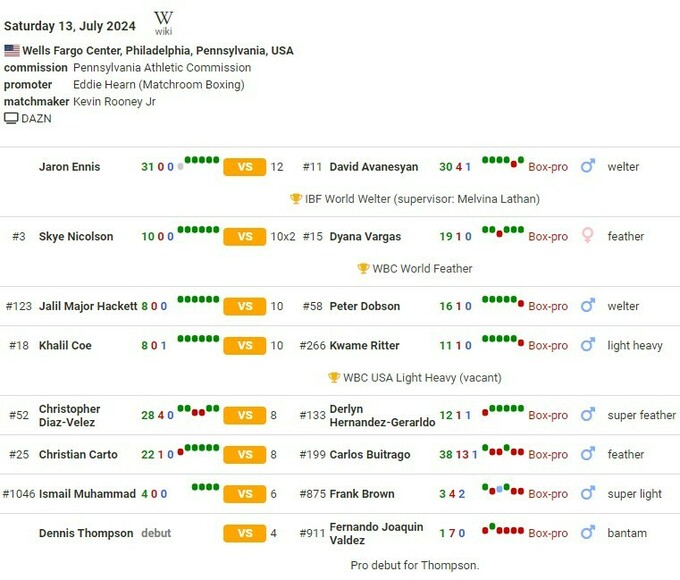Click the male symbol on Ennis bout

588,167
